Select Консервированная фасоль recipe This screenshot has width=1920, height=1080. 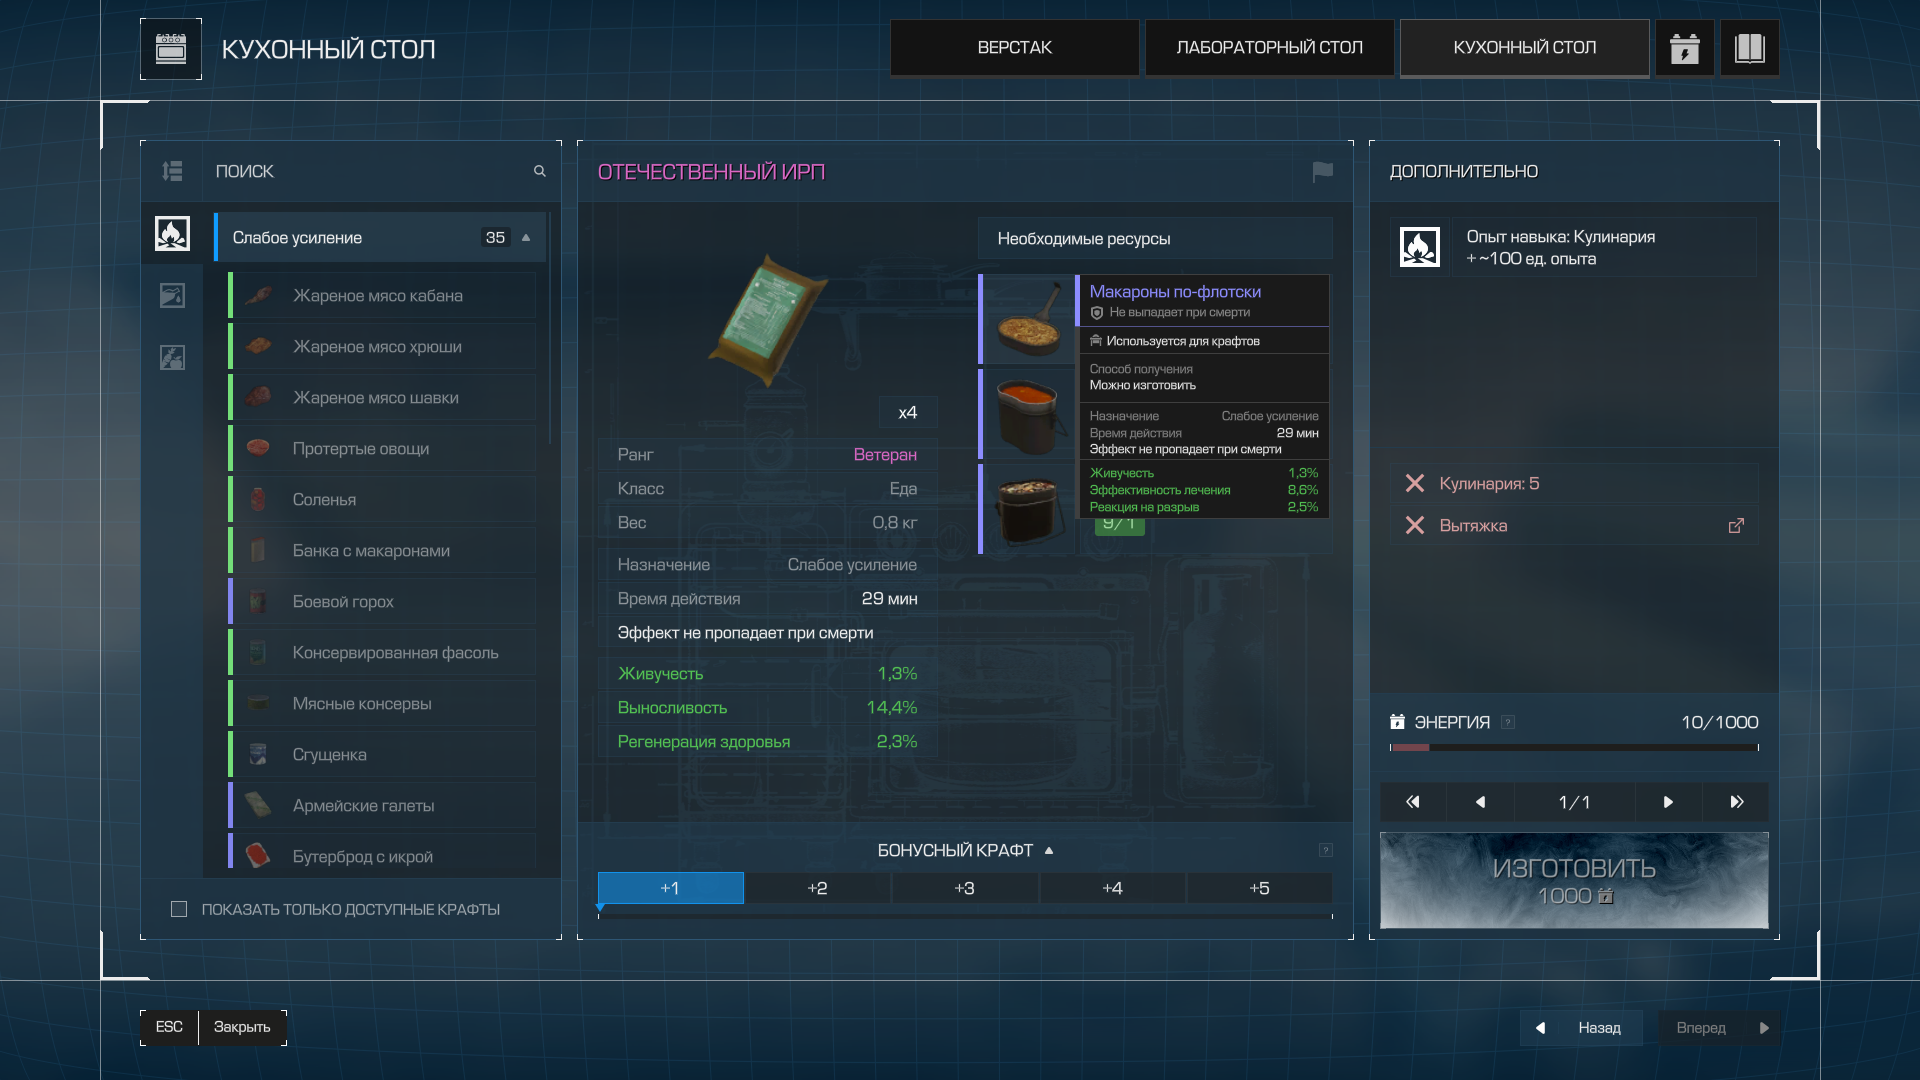coord(382,653)
